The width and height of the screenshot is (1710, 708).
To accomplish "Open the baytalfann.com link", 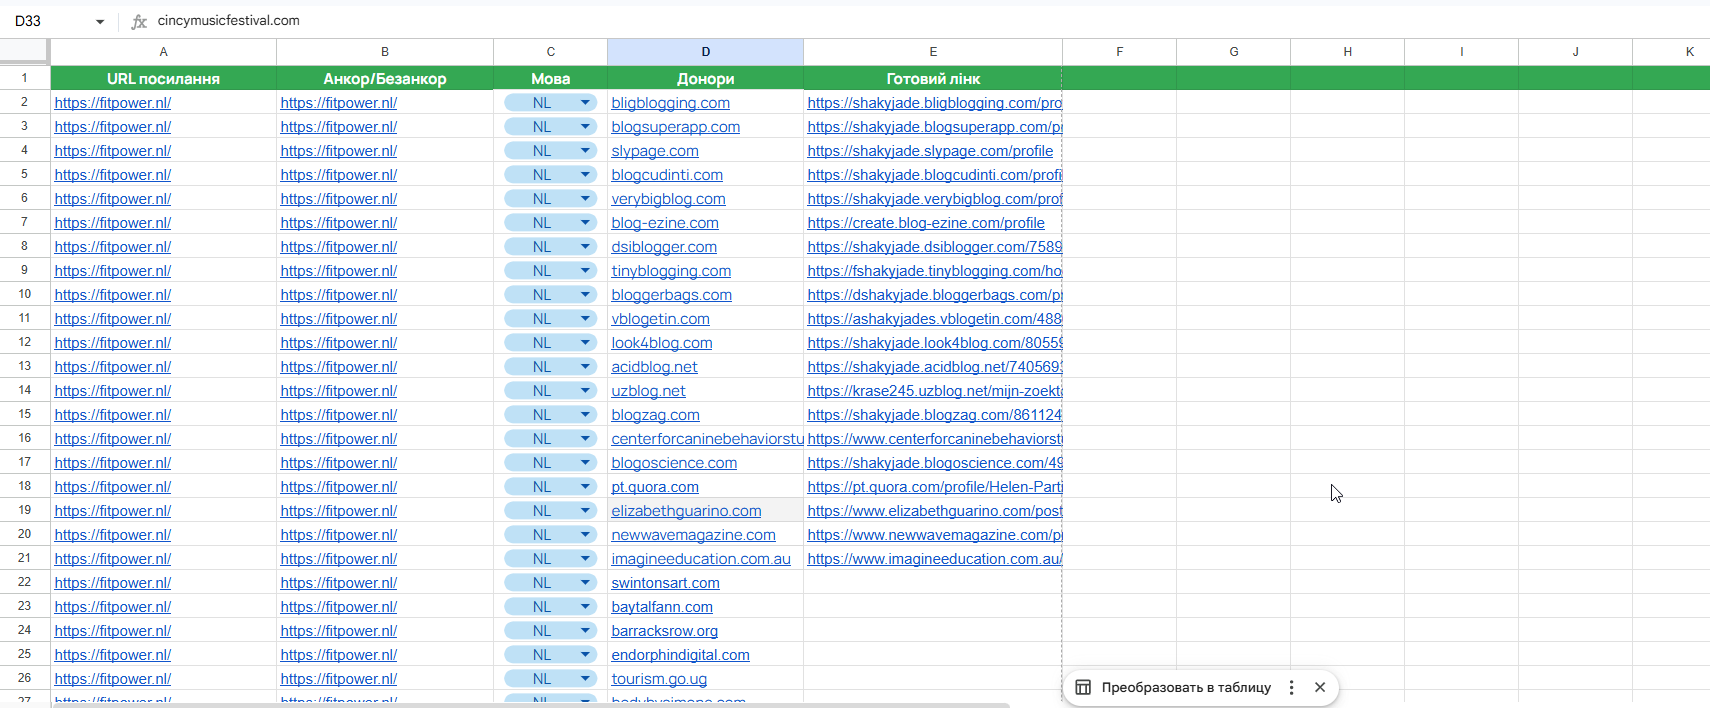I will pos(662,607).
